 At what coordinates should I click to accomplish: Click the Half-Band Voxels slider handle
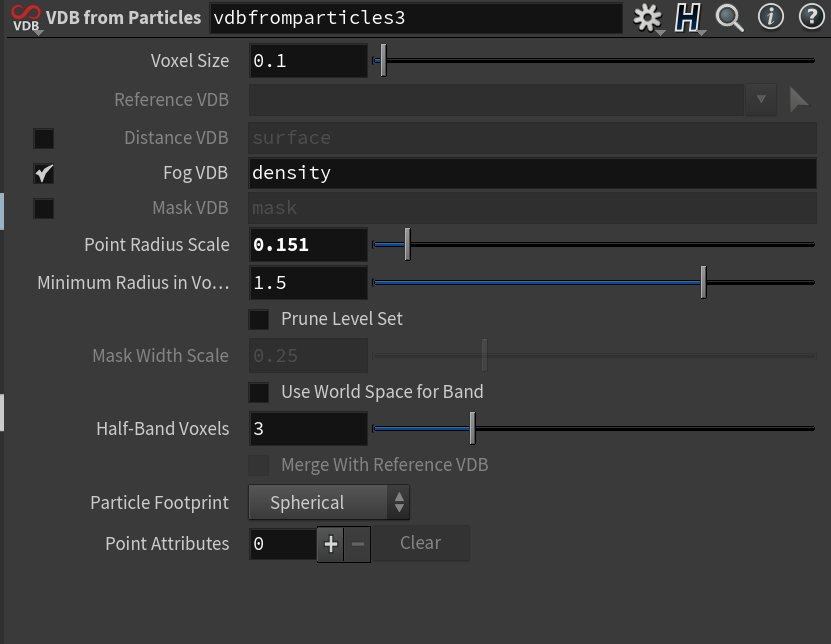point(472,428)
